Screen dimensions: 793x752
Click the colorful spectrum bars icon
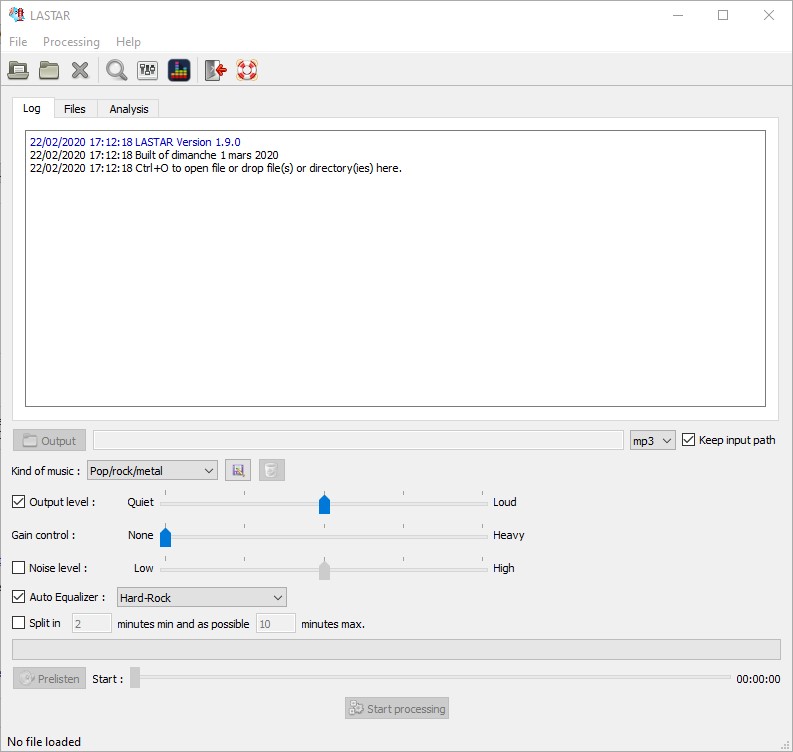179,70
